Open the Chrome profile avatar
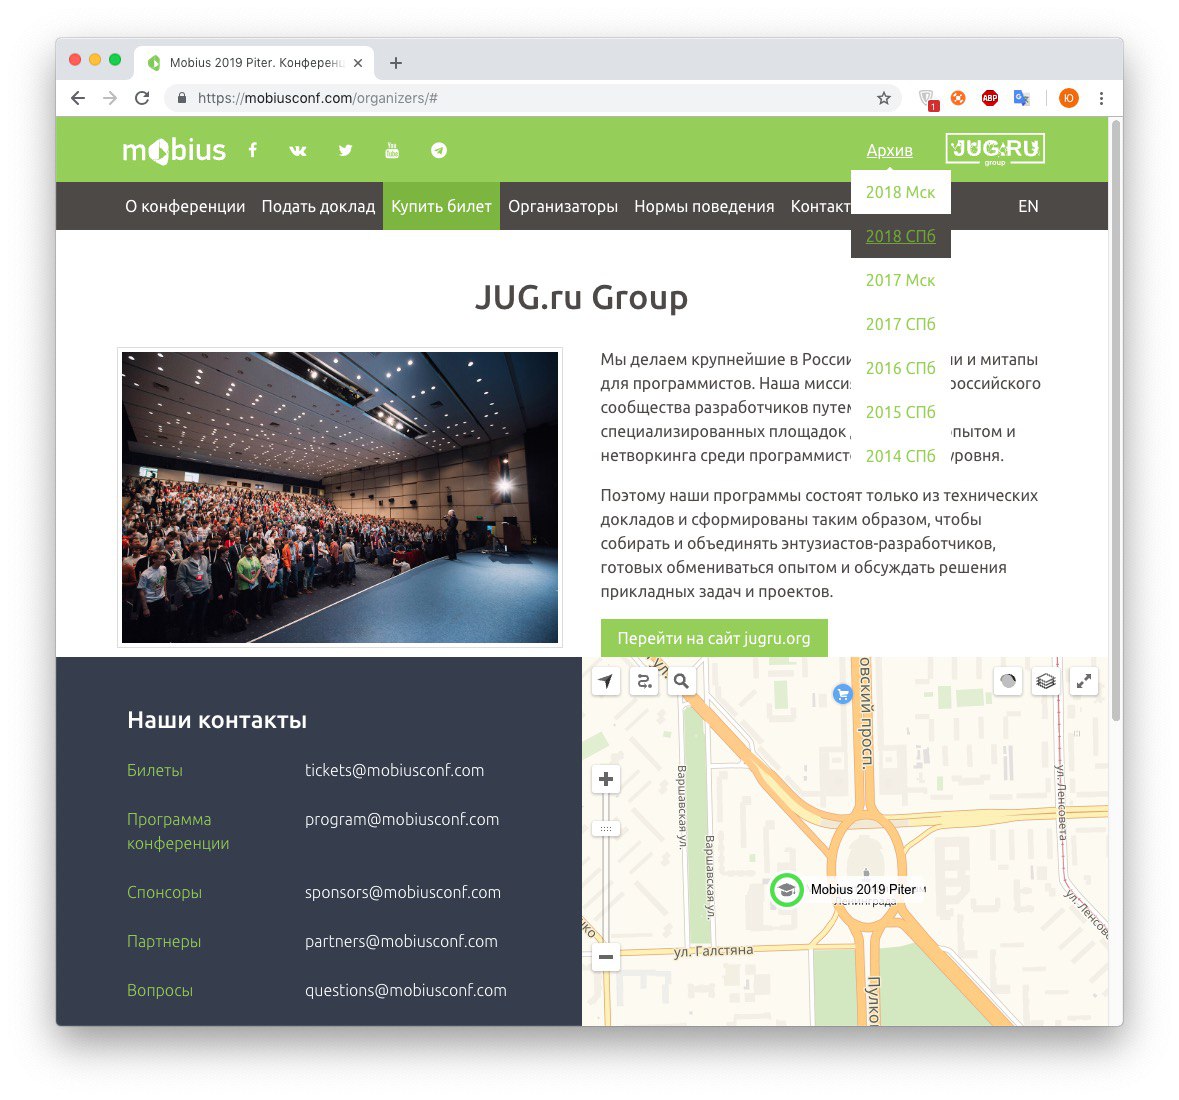This screenshot has height=1100, width=1179. point(1068,98)
